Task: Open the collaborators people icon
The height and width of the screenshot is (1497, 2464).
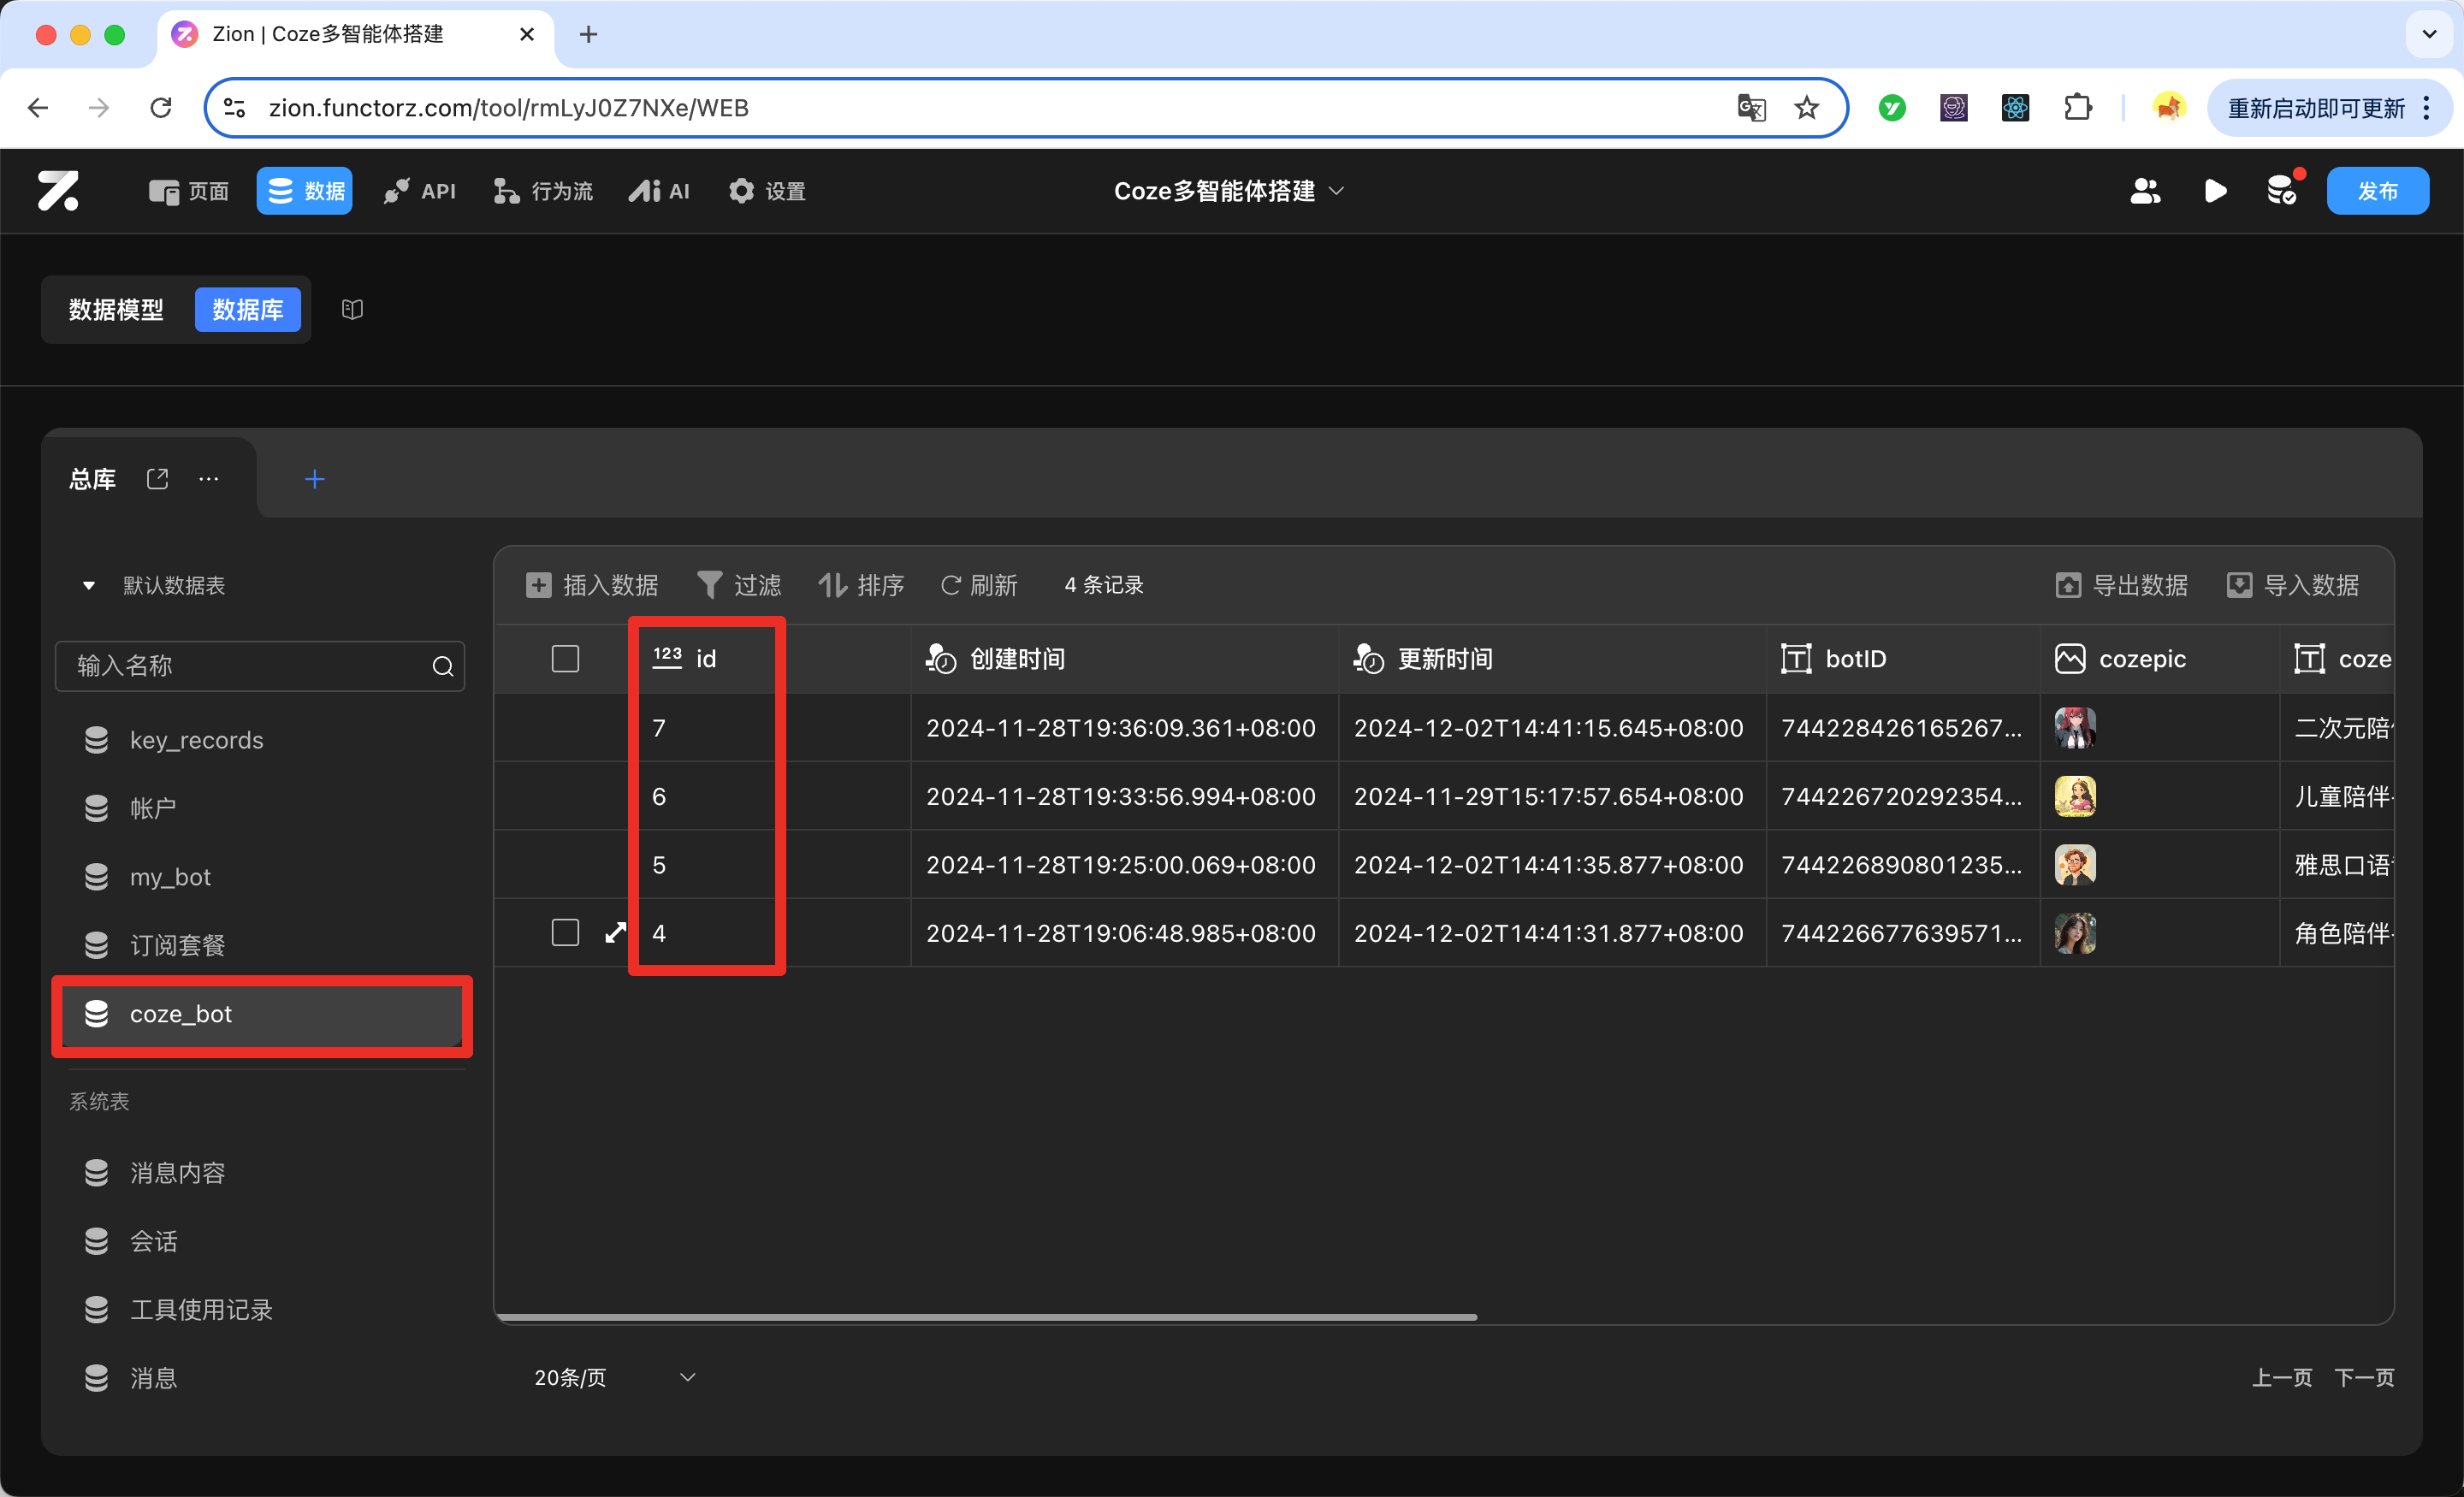Action: (x=2144, y=191)
